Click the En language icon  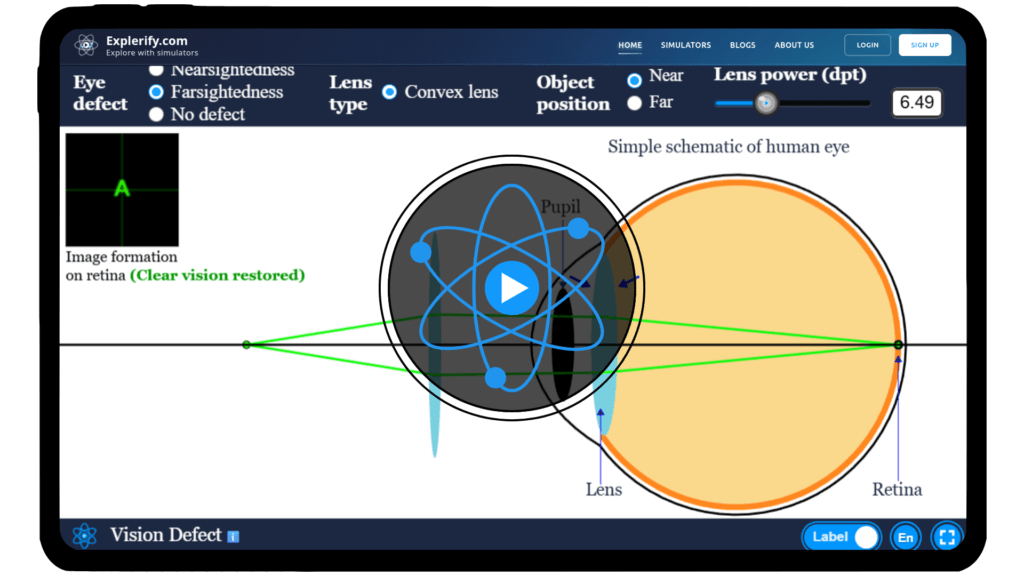(905, 537)
